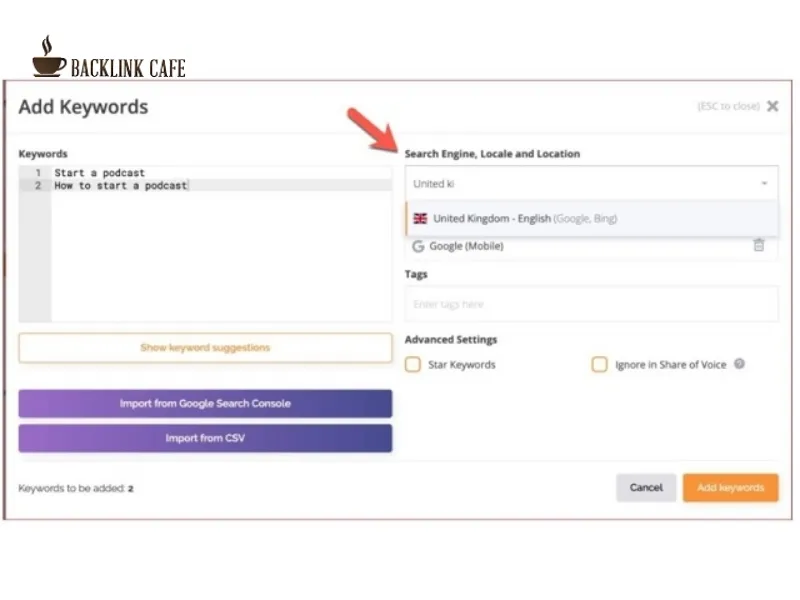Click into the Enter tags here field

tap(592, 304)
